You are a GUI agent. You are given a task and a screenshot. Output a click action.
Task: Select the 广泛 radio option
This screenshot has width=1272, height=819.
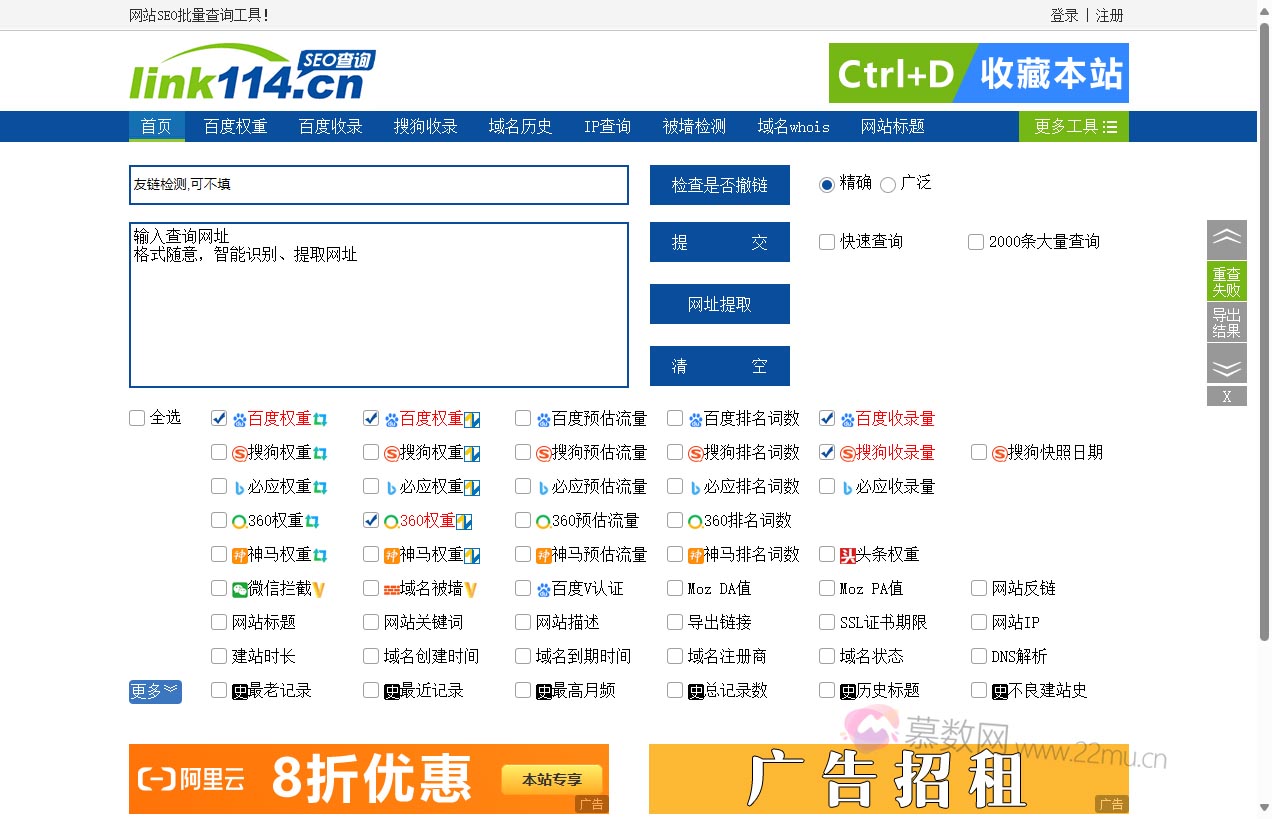click(887, 184)
